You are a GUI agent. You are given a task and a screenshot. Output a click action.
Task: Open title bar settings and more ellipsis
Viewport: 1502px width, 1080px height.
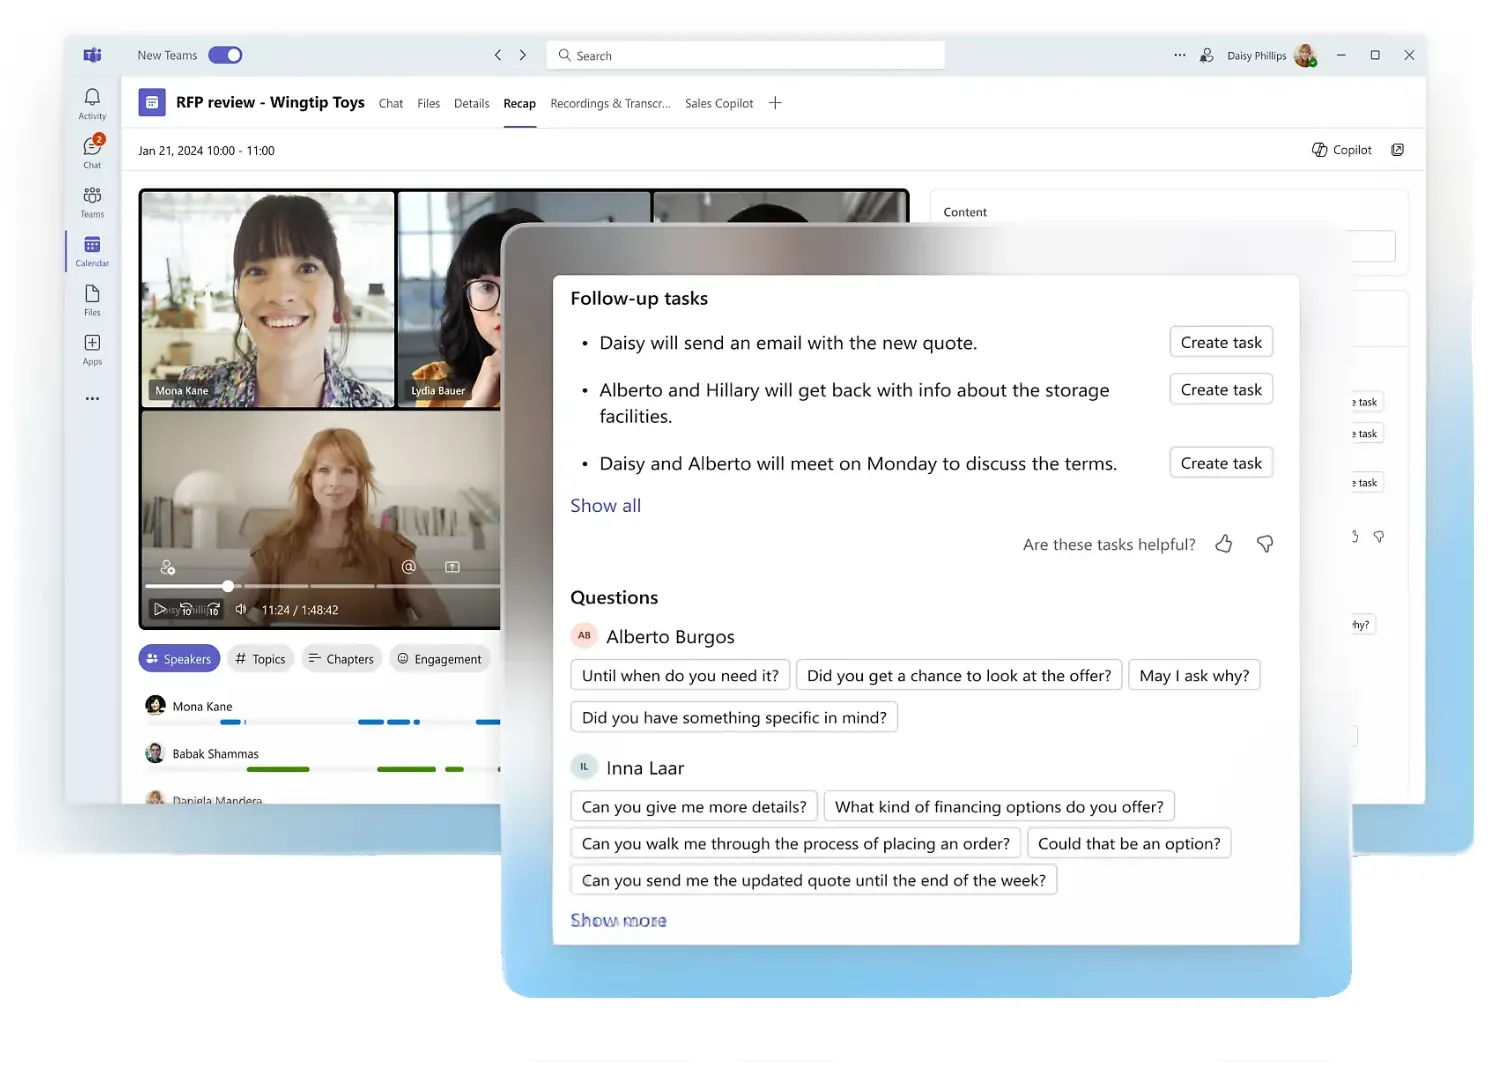coord(1179,55)
